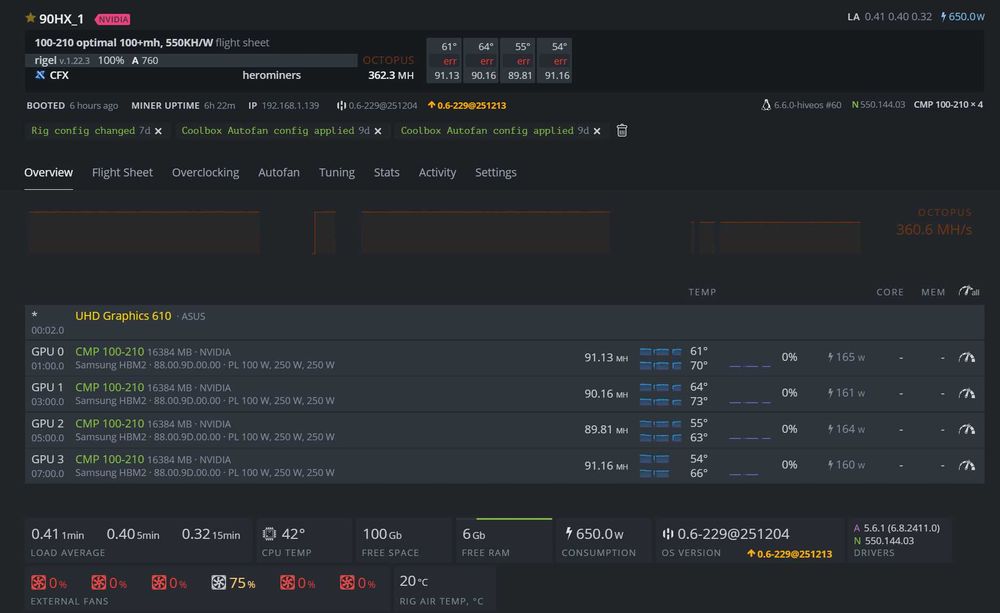Open the Overclocking tab
The image size is (1000, 613).
click(x=205, y=172)
